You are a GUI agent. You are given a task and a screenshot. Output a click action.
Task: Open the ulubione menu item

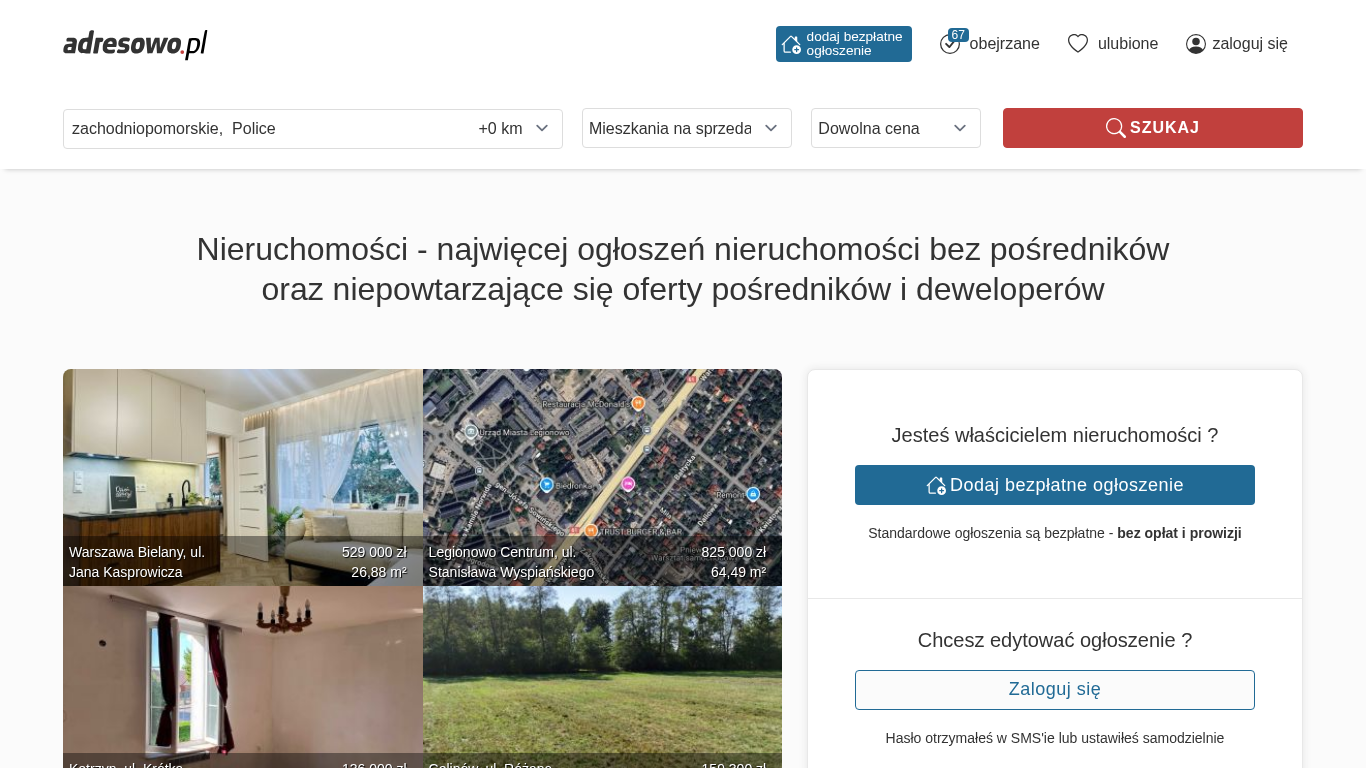1127,44
